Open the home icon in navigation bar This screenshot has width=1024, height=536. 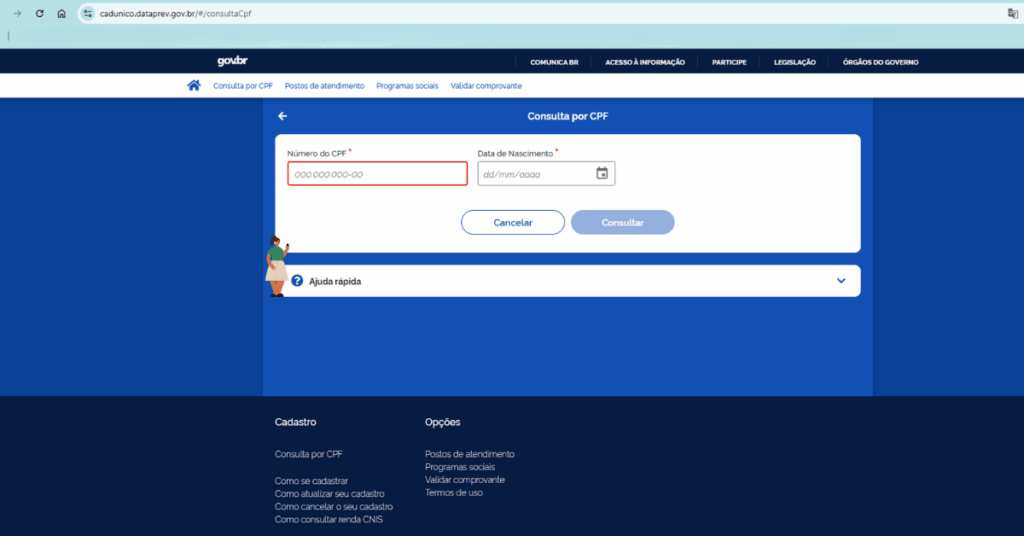194,86
